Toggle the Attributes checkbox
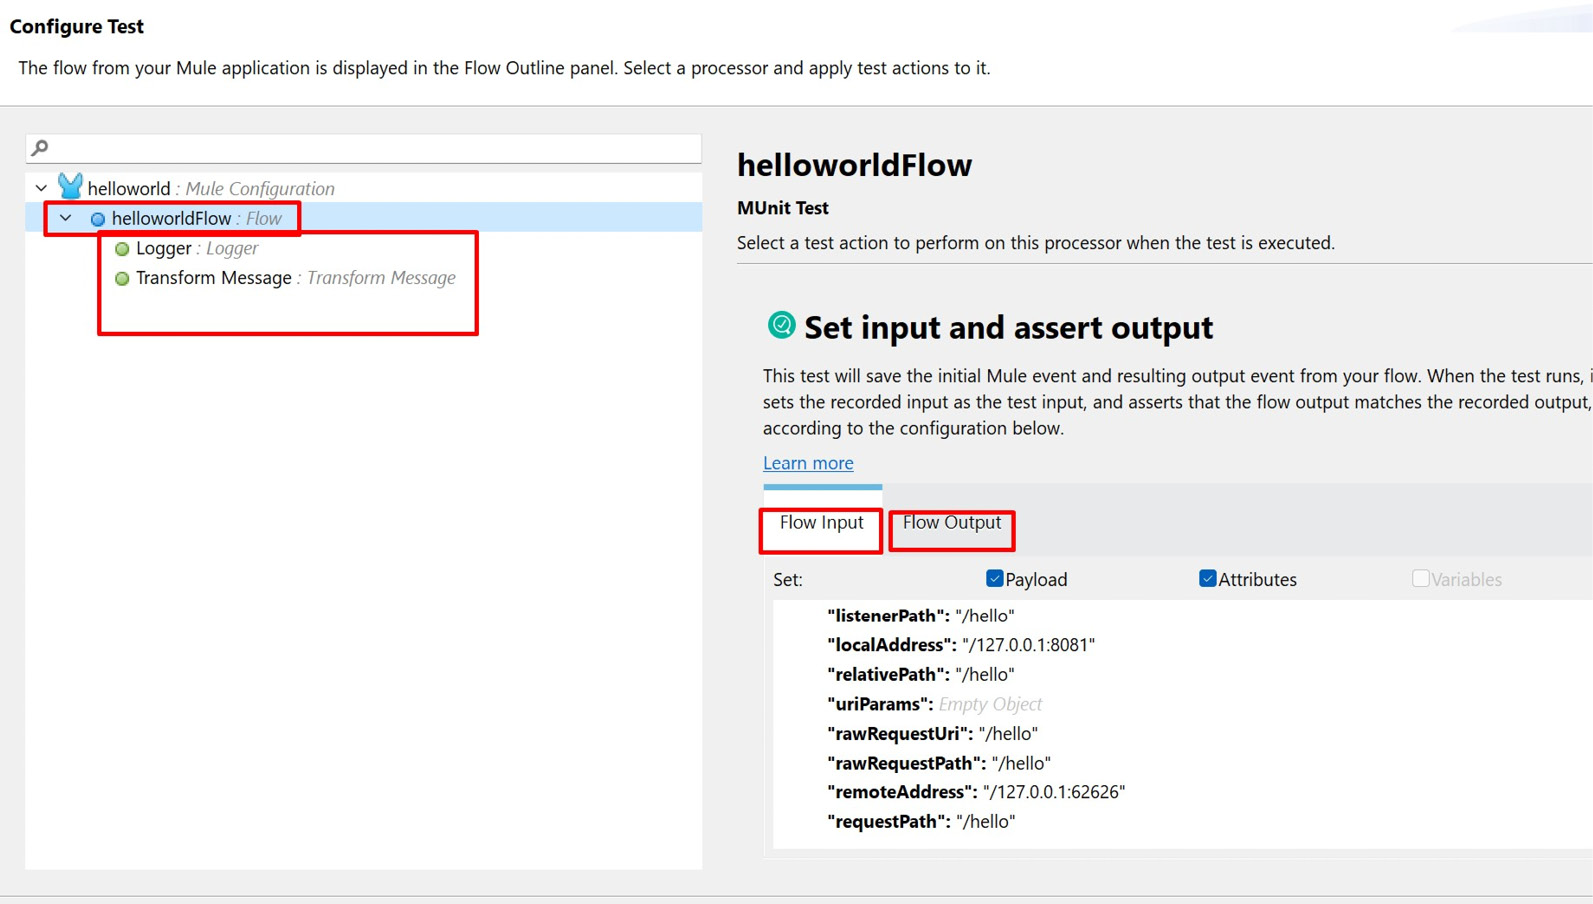 (1207, 578)
